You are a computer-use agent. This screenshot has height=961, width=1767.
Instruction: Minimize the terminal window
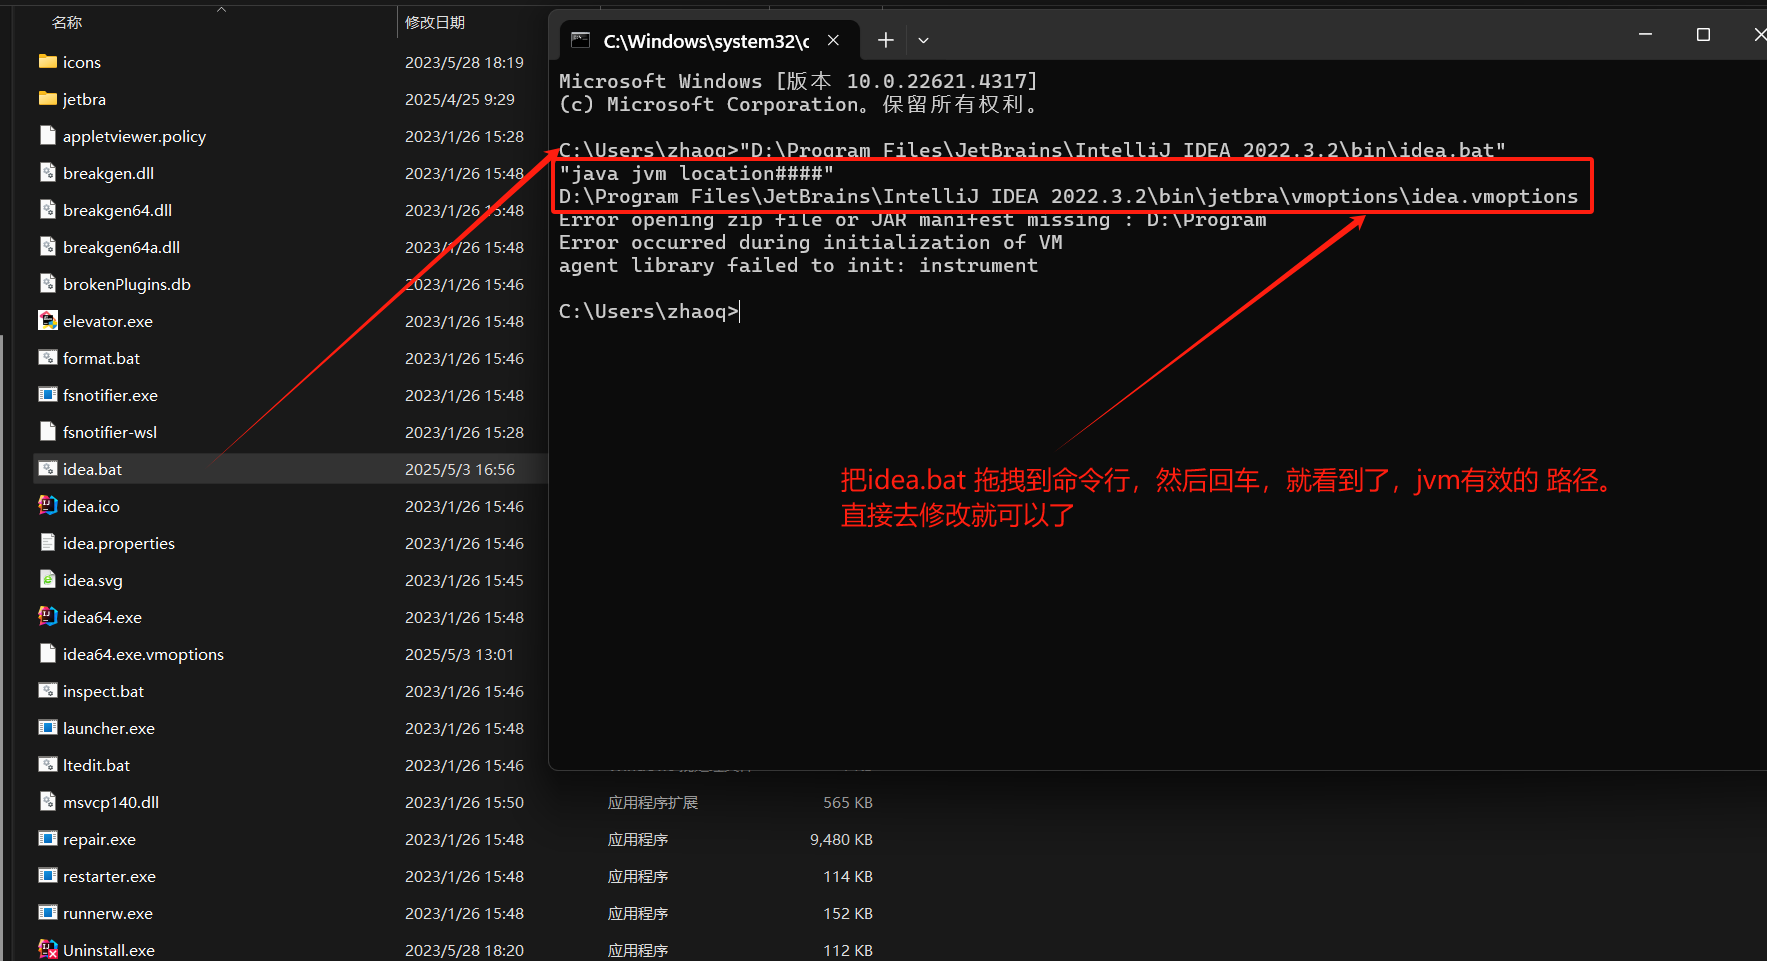coord(1645,35)
